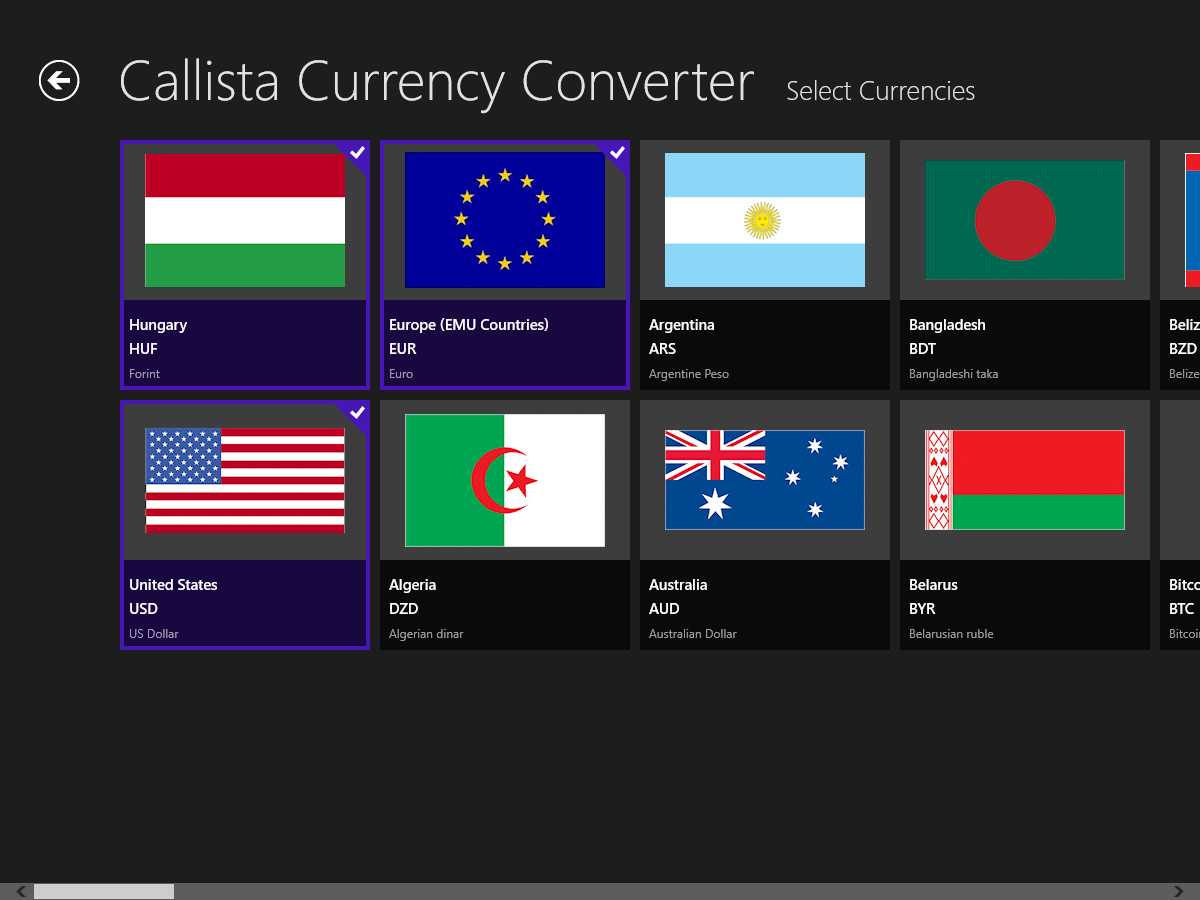Uncheck the Europe EUR tile checkmark
Viewport: 1200px width, 900px height.
point(617,152)
